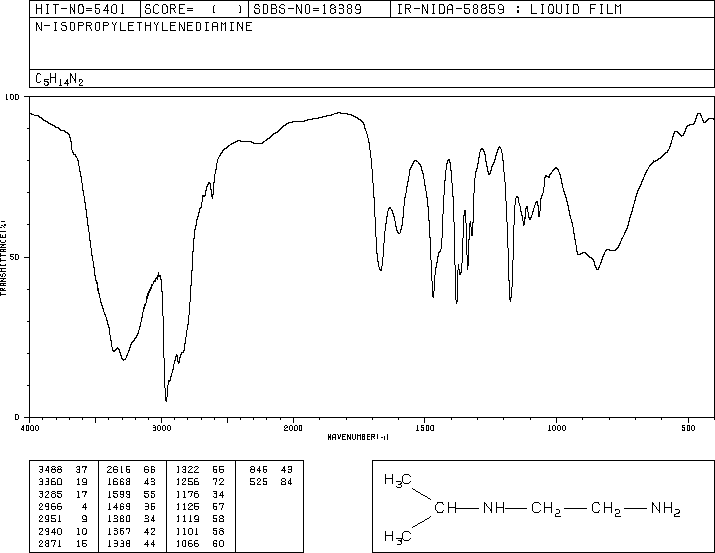
Task: Select the SDBS-NO=18389 header text
Action: [307, 10]
